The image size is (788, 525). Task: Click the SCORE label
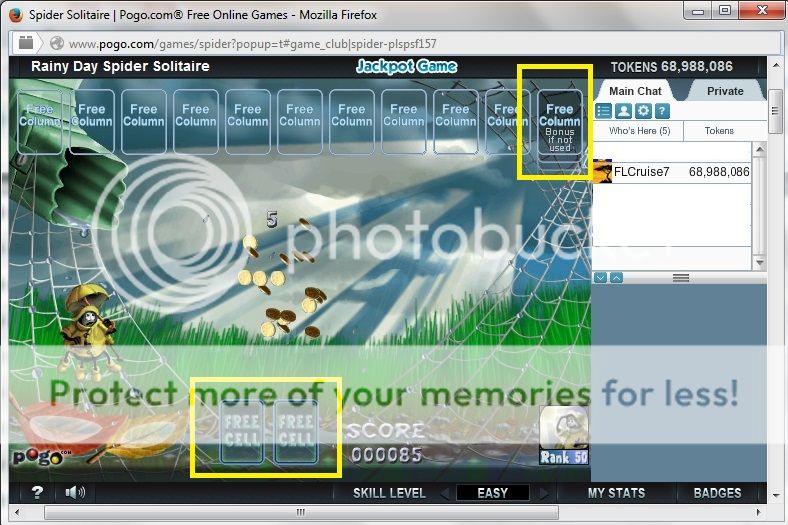(385, 431)
